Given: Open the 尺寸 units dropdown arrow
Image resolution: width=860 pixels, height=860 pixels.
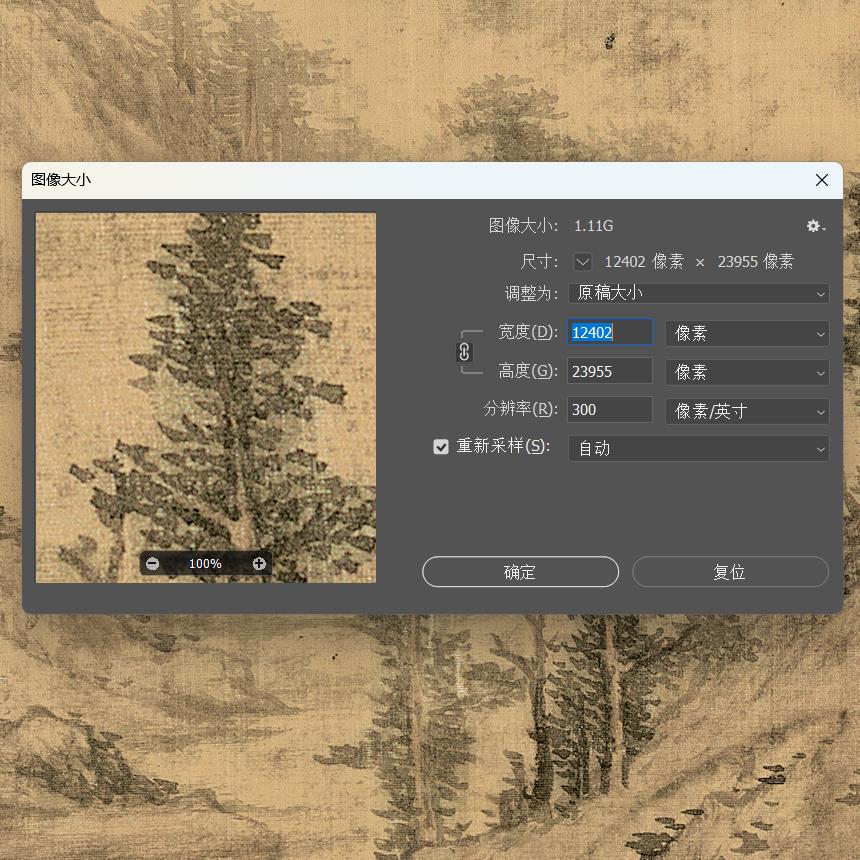Looking at the screenshot, I should (x=582, y=262).
